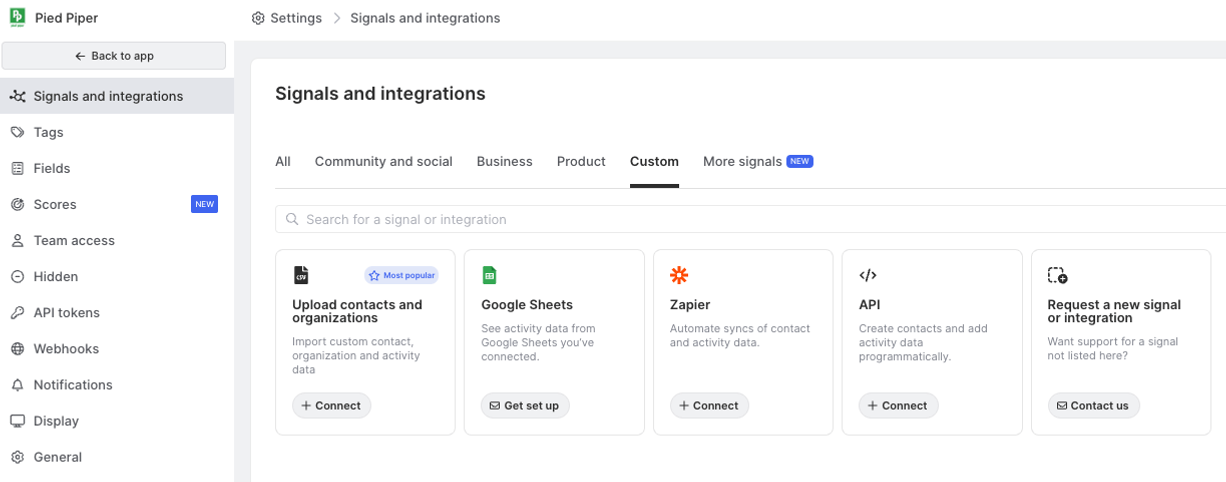Connect the Zapier integration
The height and width of the screenshot is (482, 1226).
[x=709, y=405]
